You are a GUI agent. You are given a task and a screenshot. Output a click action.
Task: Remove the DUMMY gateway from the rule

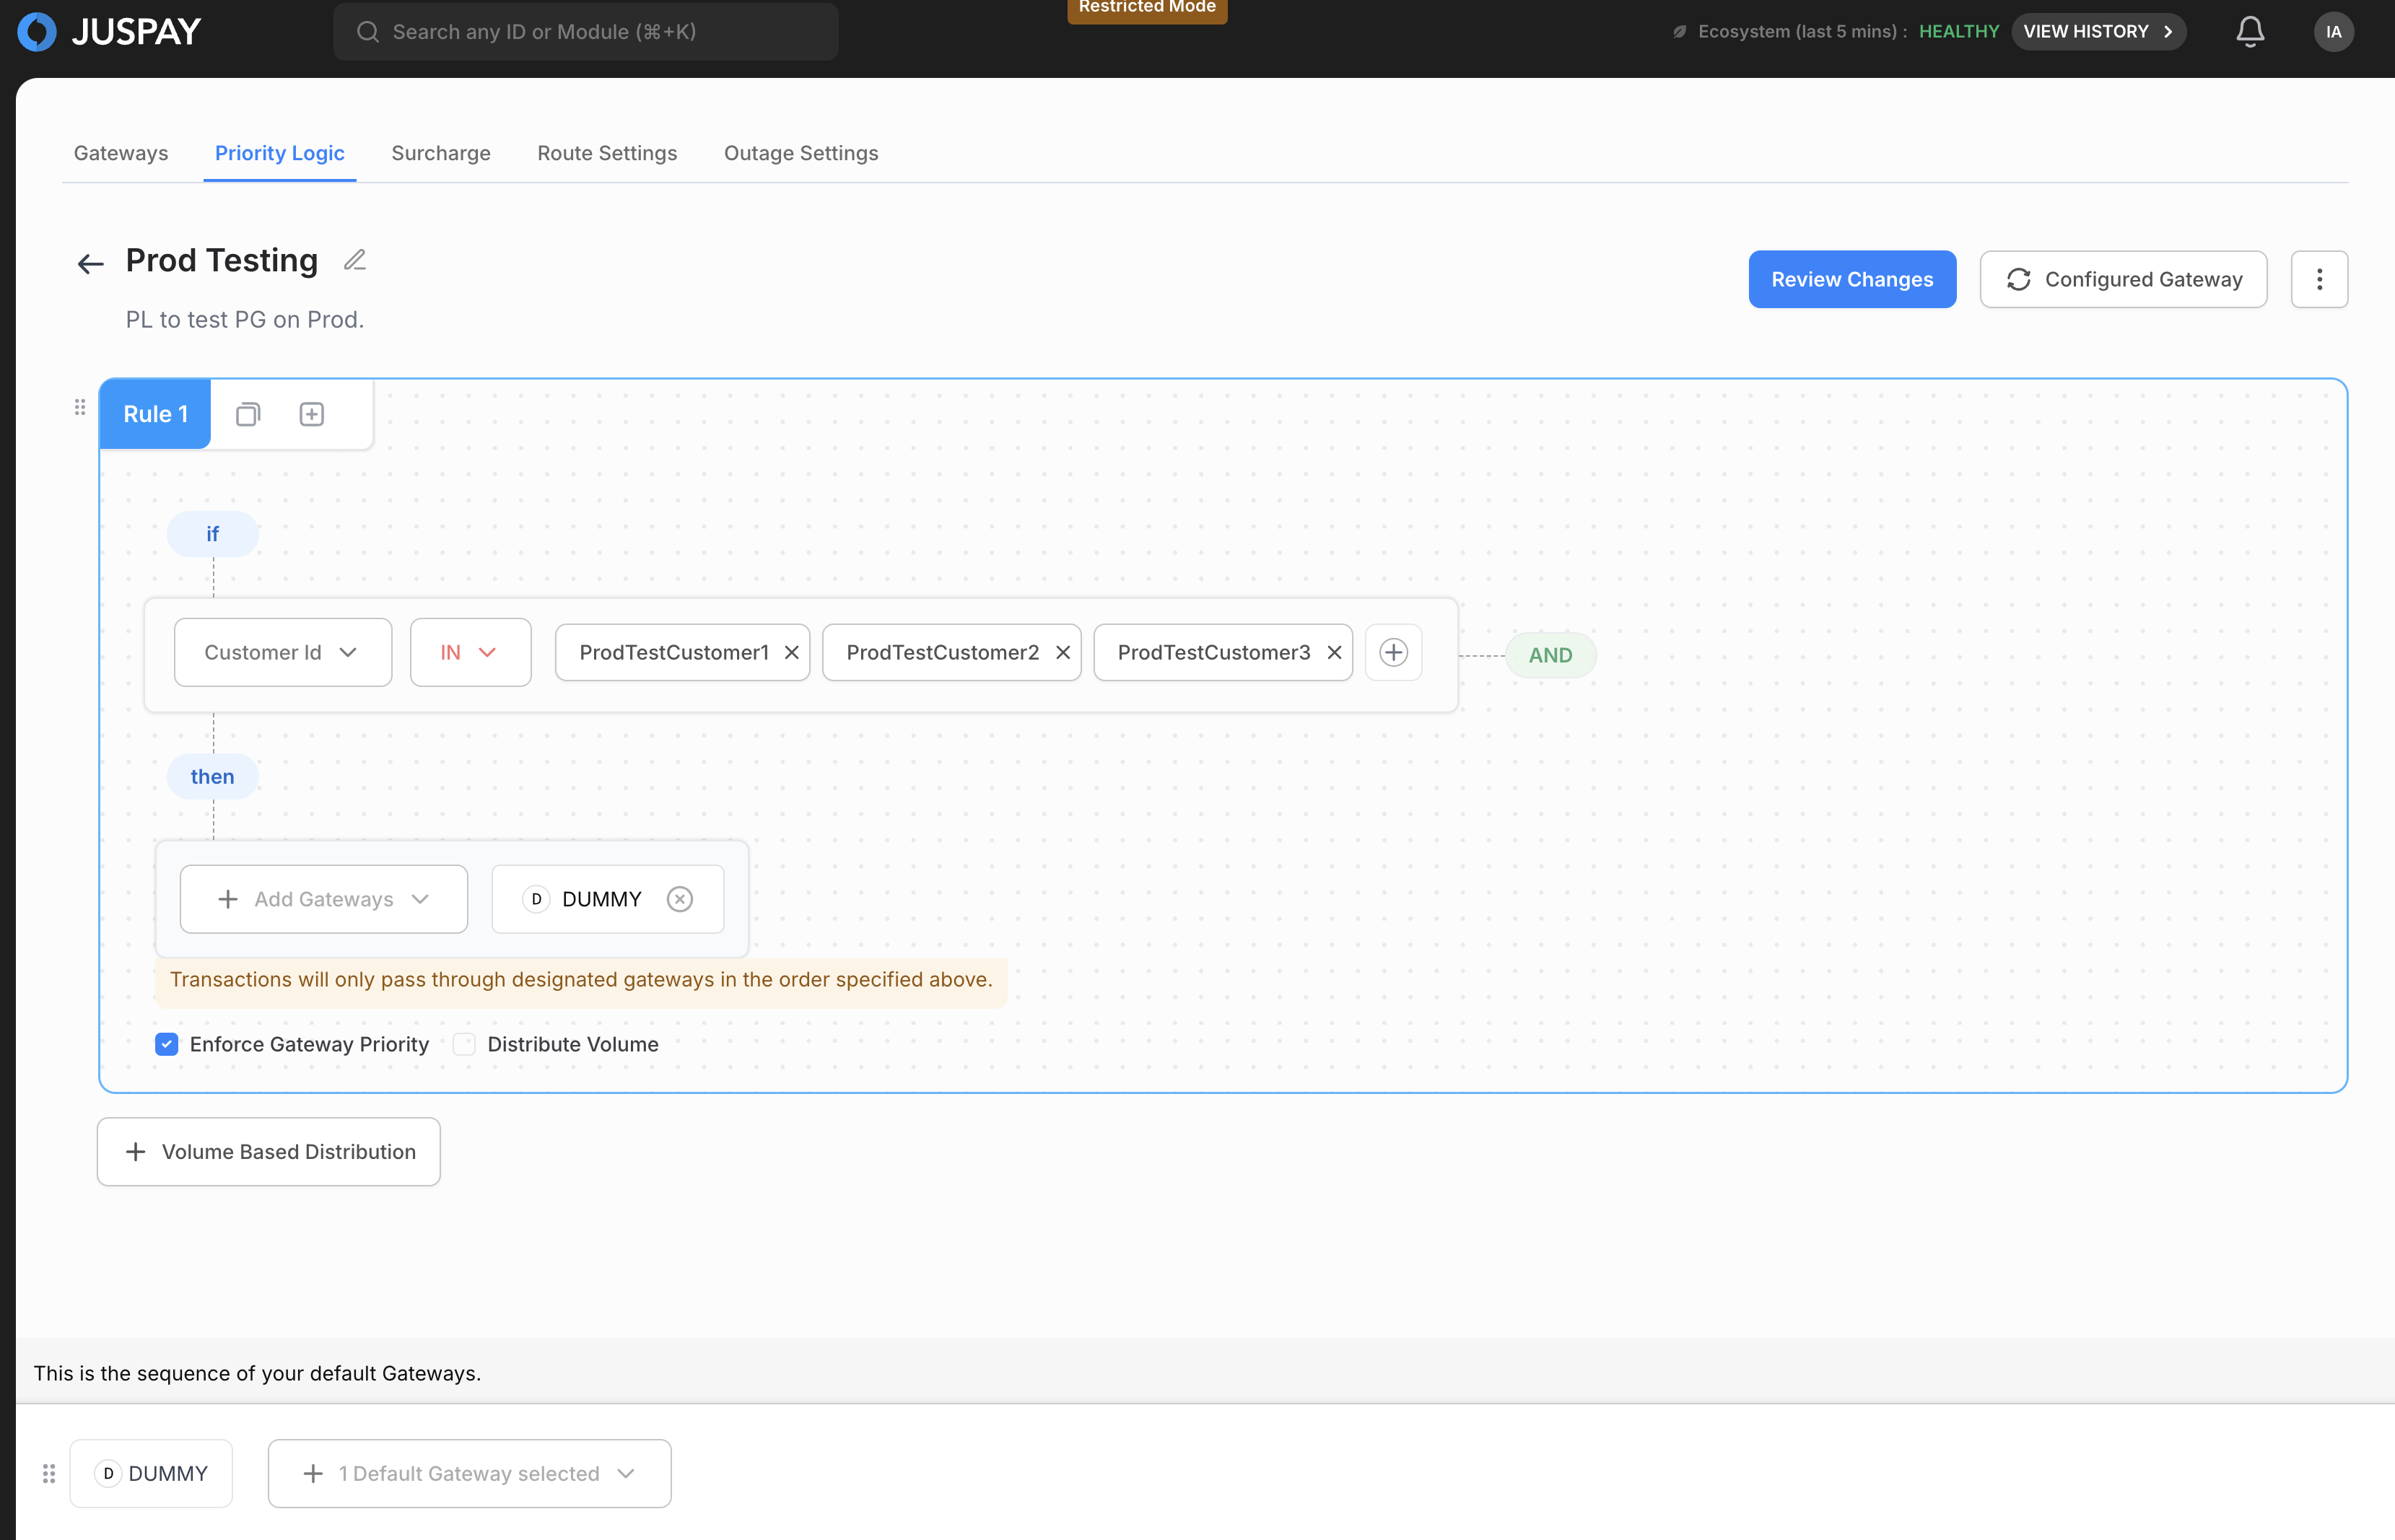coord(680,899)
